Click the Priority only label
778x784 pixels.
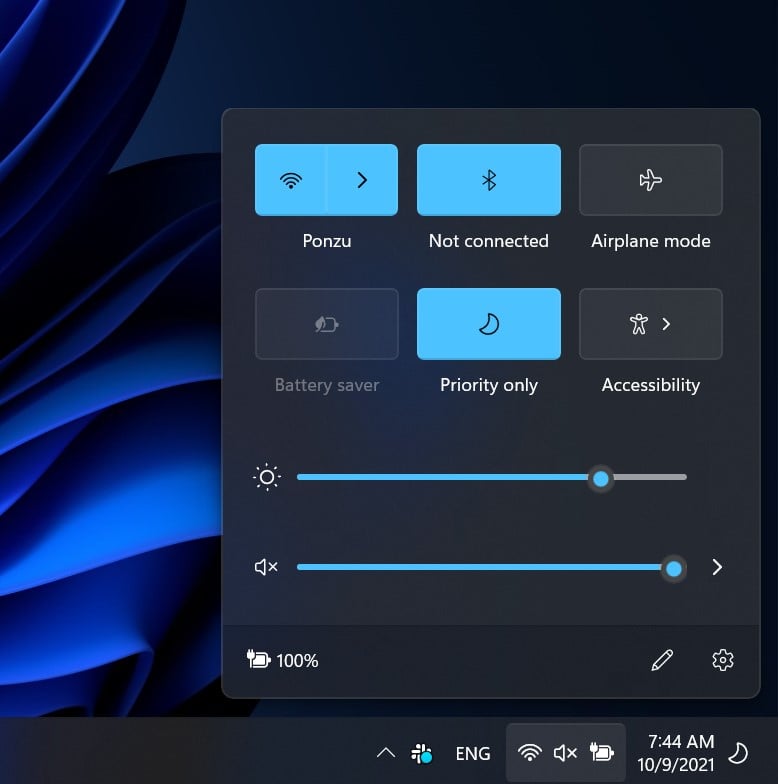[x=488, y=385]
